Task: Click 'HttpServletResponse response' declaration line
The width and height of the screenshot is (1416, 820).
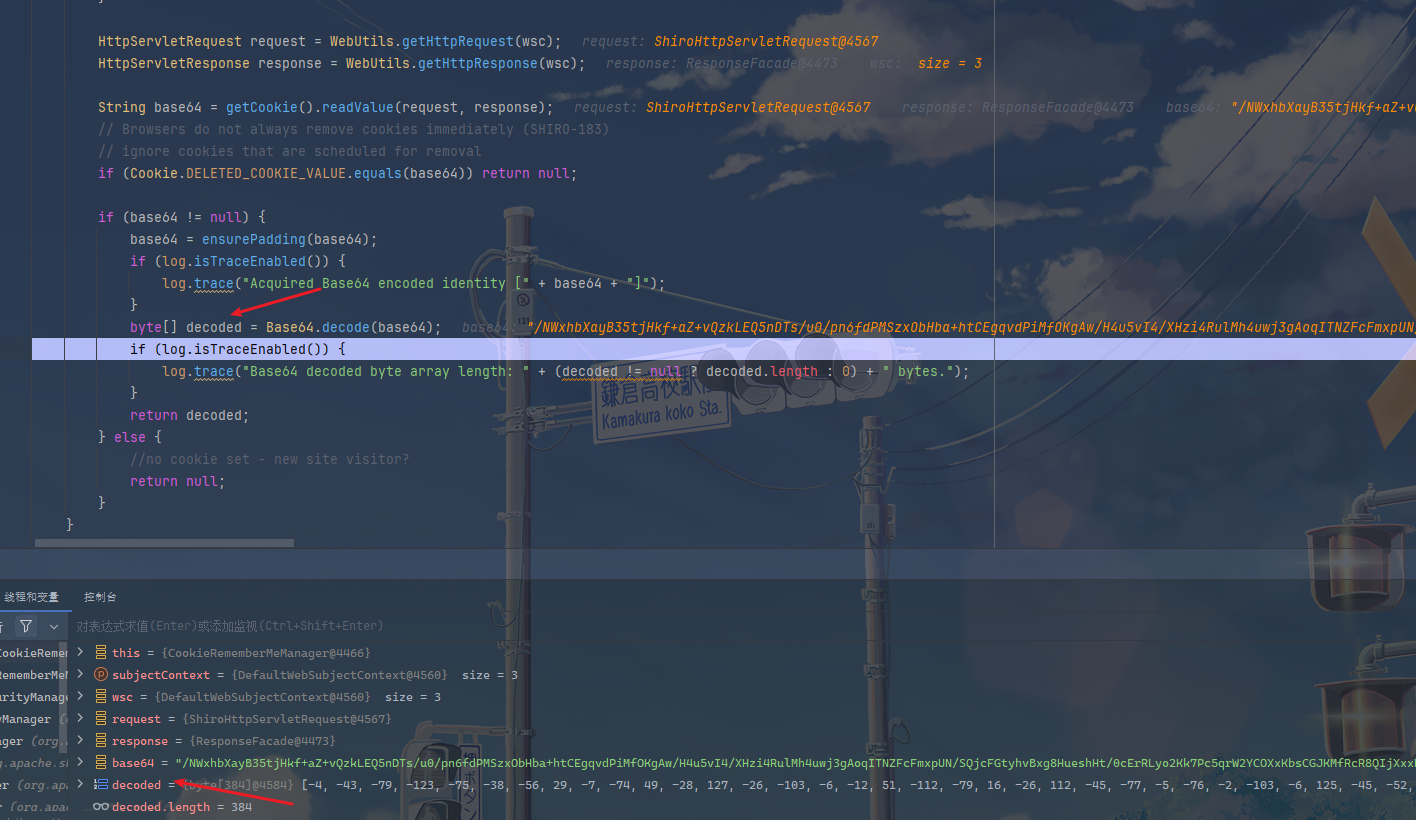Action: 342,63
